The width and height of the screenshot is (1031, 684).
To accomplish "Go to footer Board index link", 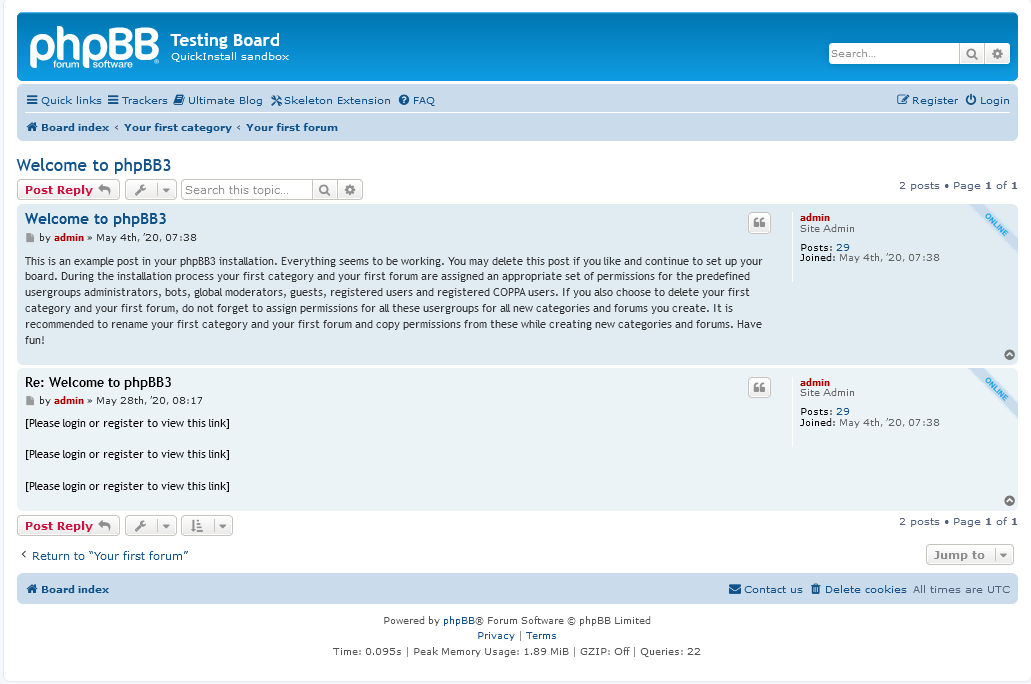I will click(68, 589).
